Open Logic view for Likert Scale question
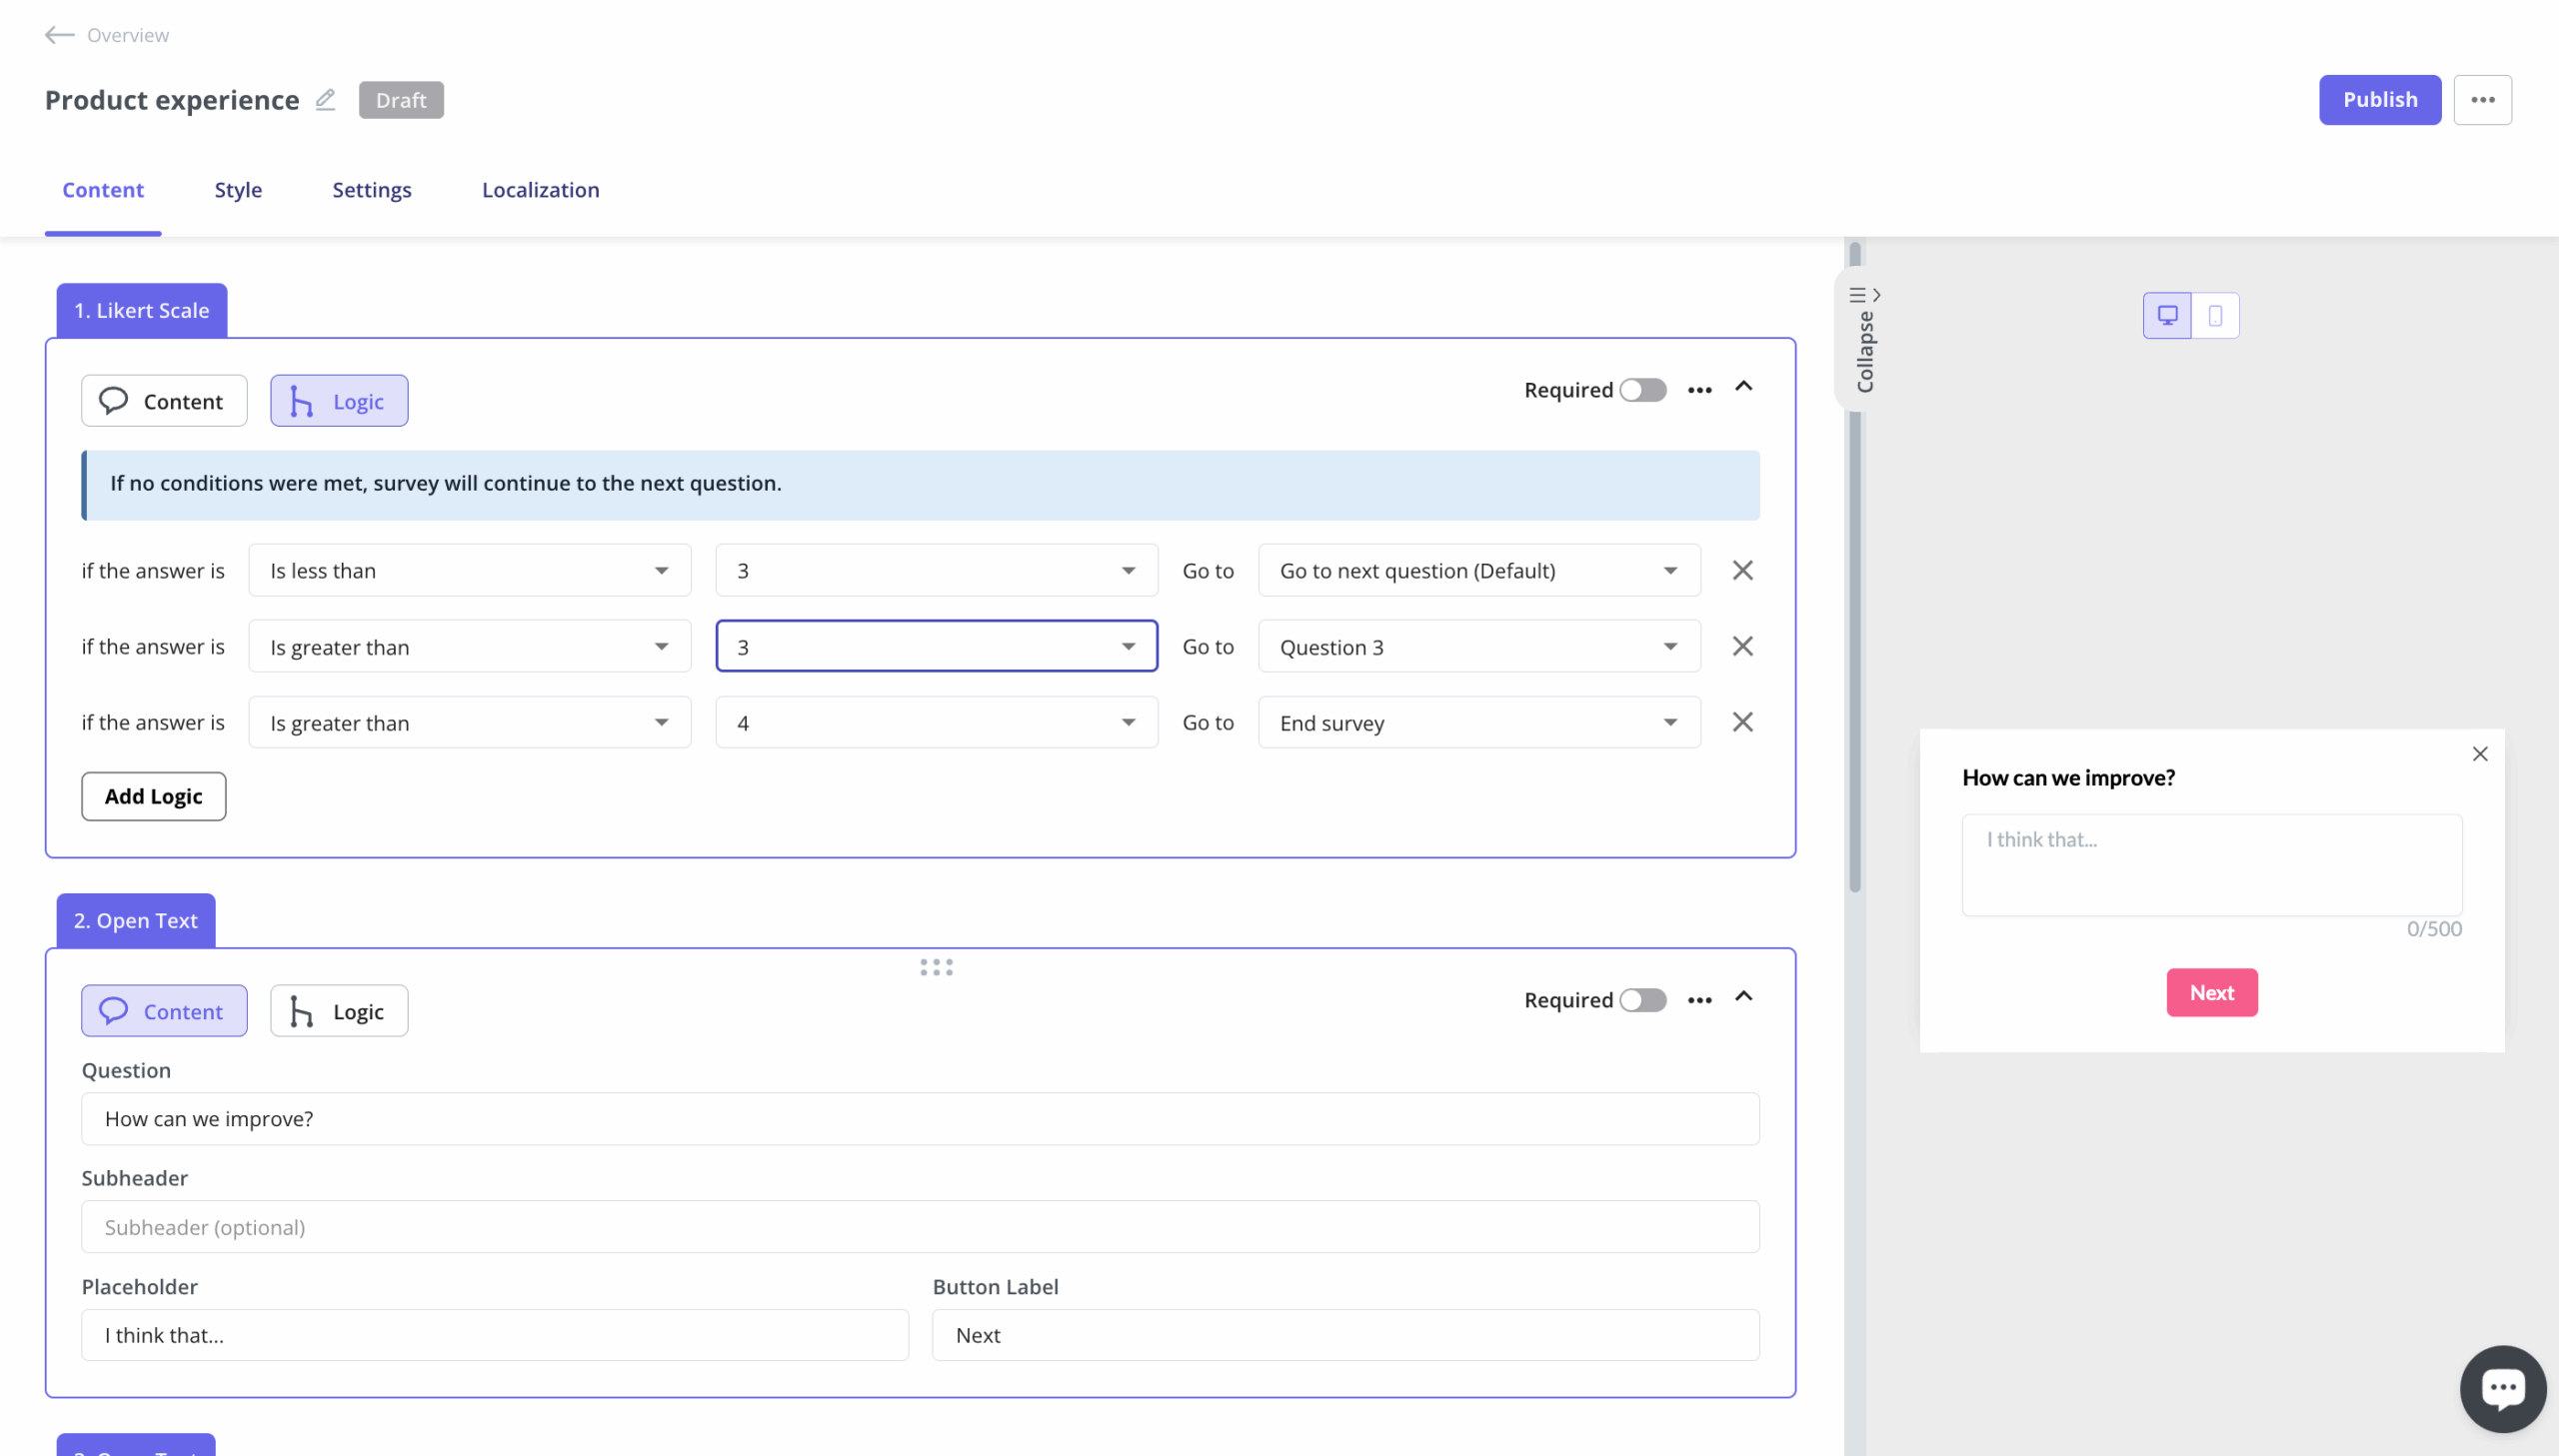Viewport: 2559px width, 1456px height. [x=338, y=400]
